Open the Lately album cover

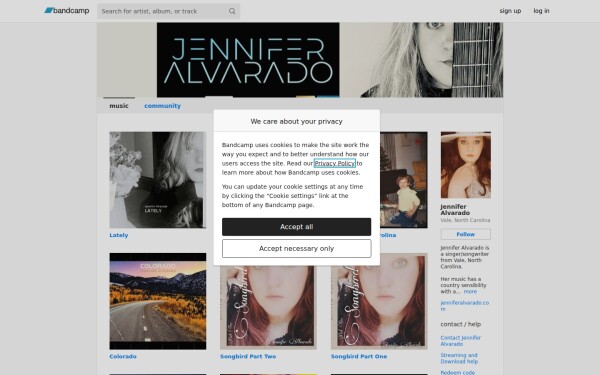coord(158,180)
